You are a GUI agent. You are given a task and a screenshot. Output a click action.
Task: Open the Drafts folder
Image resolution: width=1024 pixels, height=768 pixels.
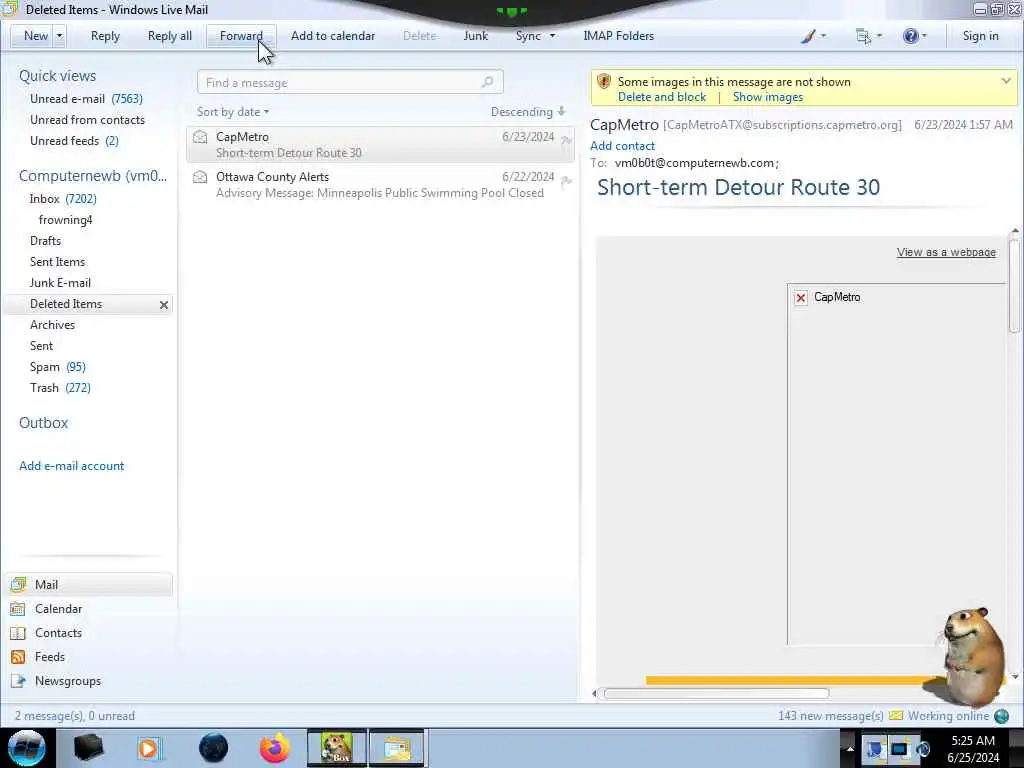point(45,240)
